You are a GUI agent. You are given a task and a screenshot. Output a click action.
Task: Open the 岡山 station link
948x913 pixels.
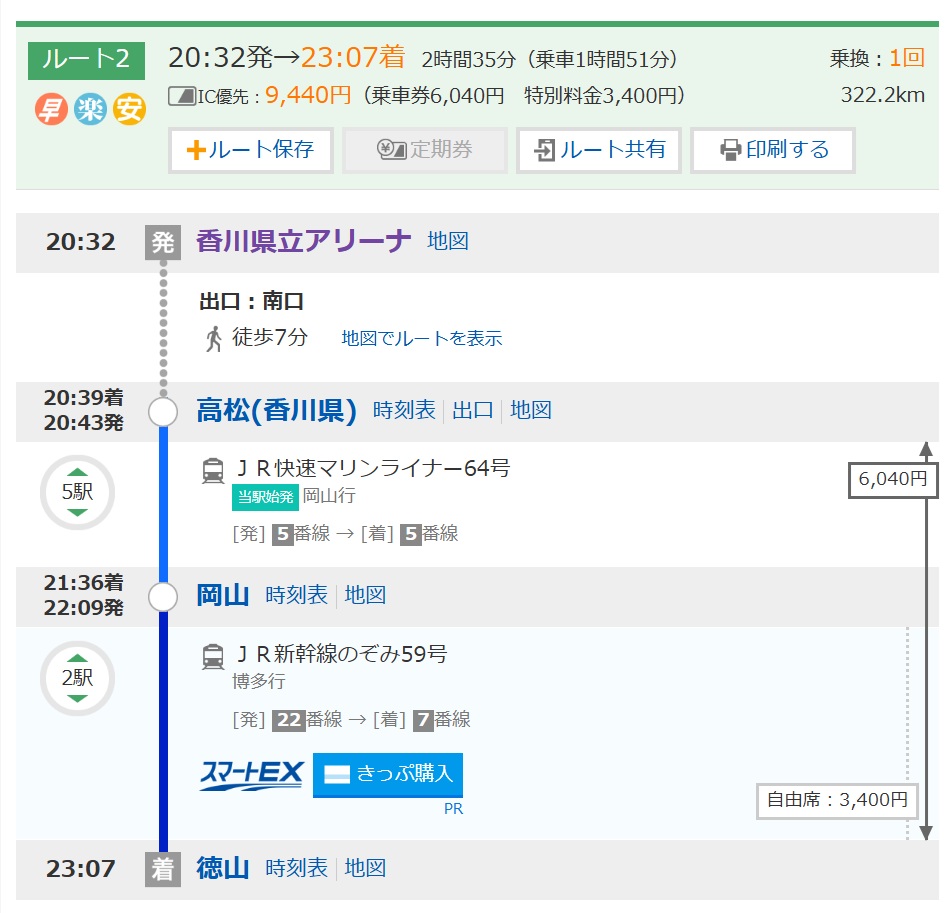click(x=222, y=596)
